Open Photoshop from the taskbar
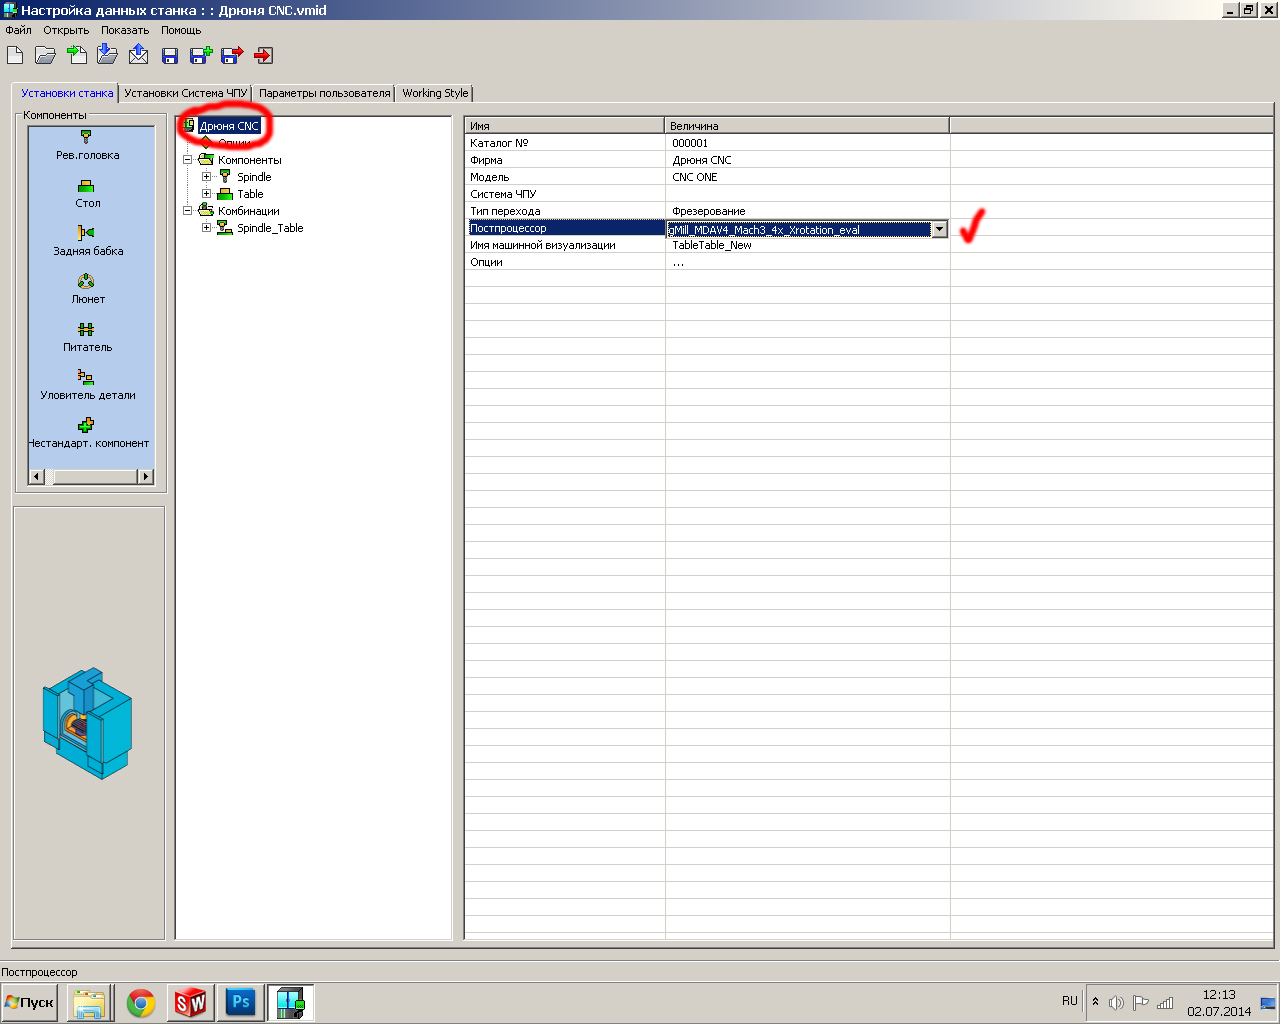 (x=241, y=1002)
